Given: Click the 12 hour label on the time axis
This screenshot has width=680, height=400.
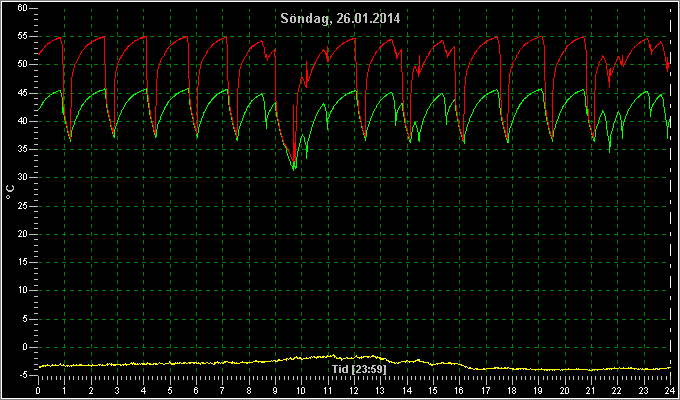Looking at the screenshot, I should [354, 390].
